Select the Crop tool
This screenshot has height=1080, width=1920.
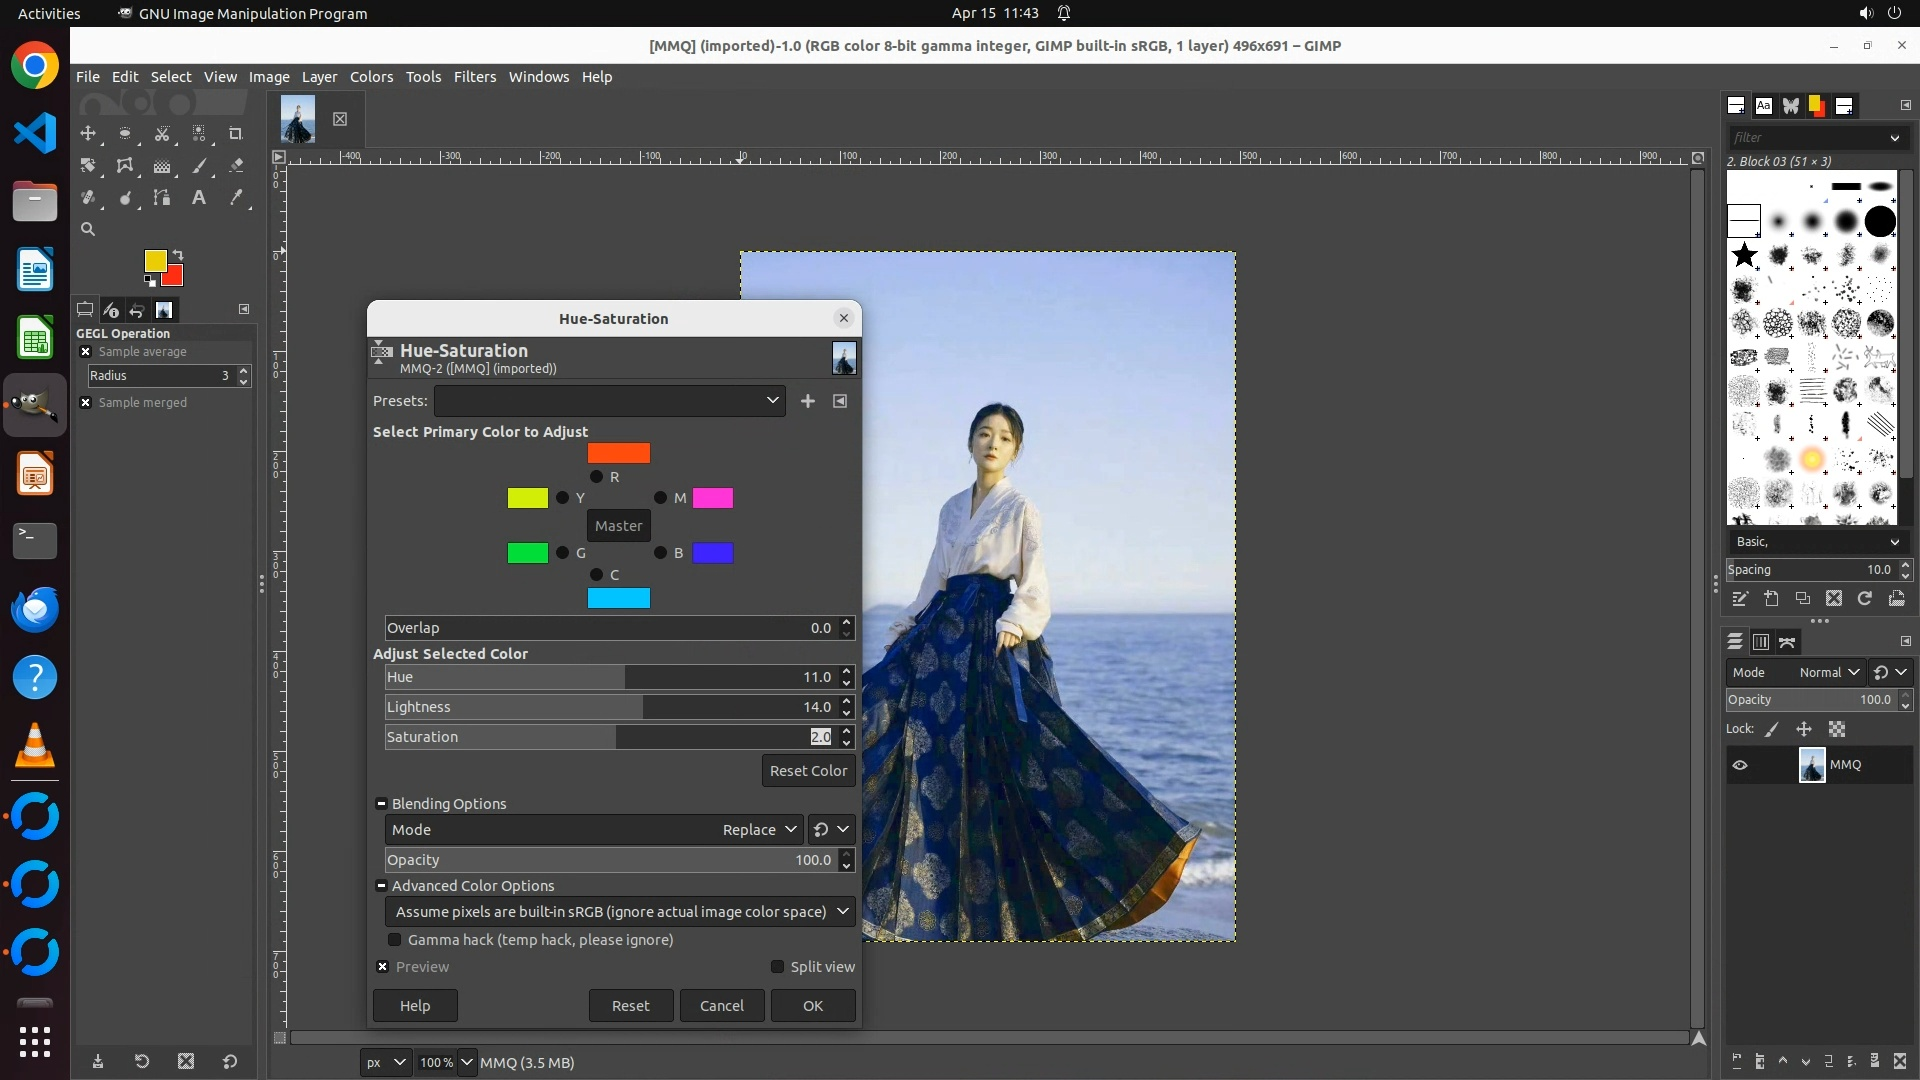coord(236,134)
